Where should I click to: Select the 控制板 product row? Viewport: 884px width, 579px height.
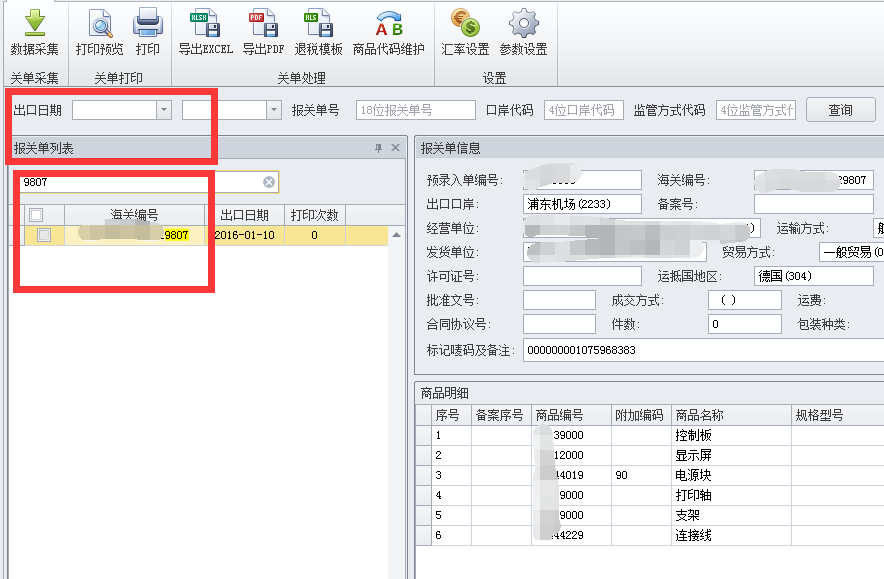(x=650, y=435)
